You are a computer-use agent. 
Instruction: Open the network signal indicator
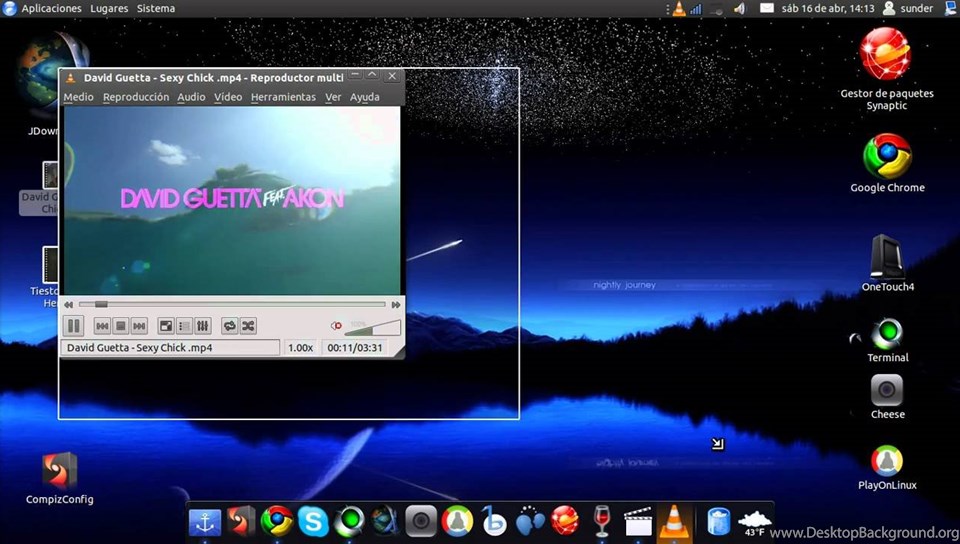(x=696, y=9)
